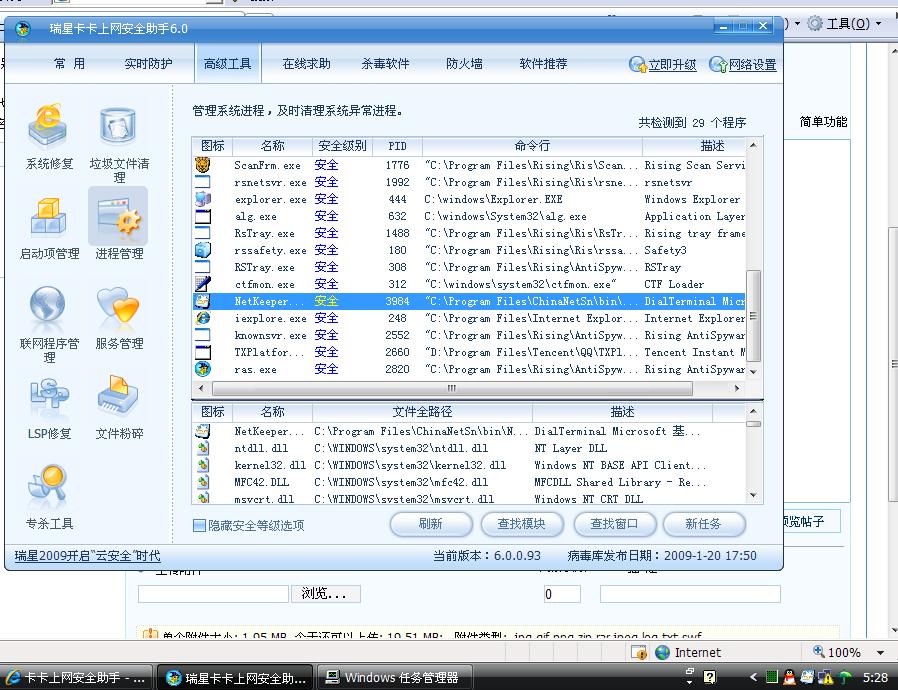Viewport: 898px width, 690px height.
Task: Click the 新任务 new task button
Action: tap(704, 524)
